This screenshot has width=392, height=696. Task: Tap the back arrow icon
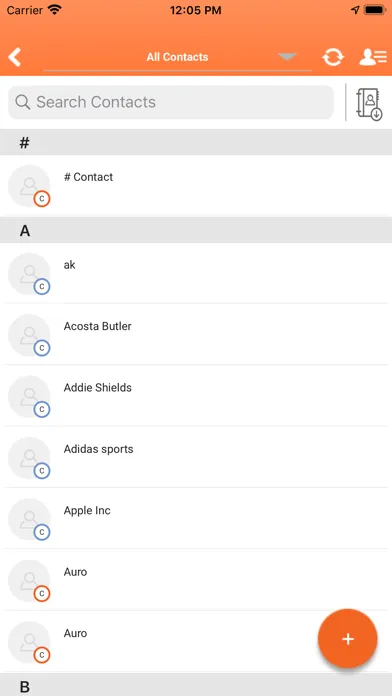click(x=15, y=57)
